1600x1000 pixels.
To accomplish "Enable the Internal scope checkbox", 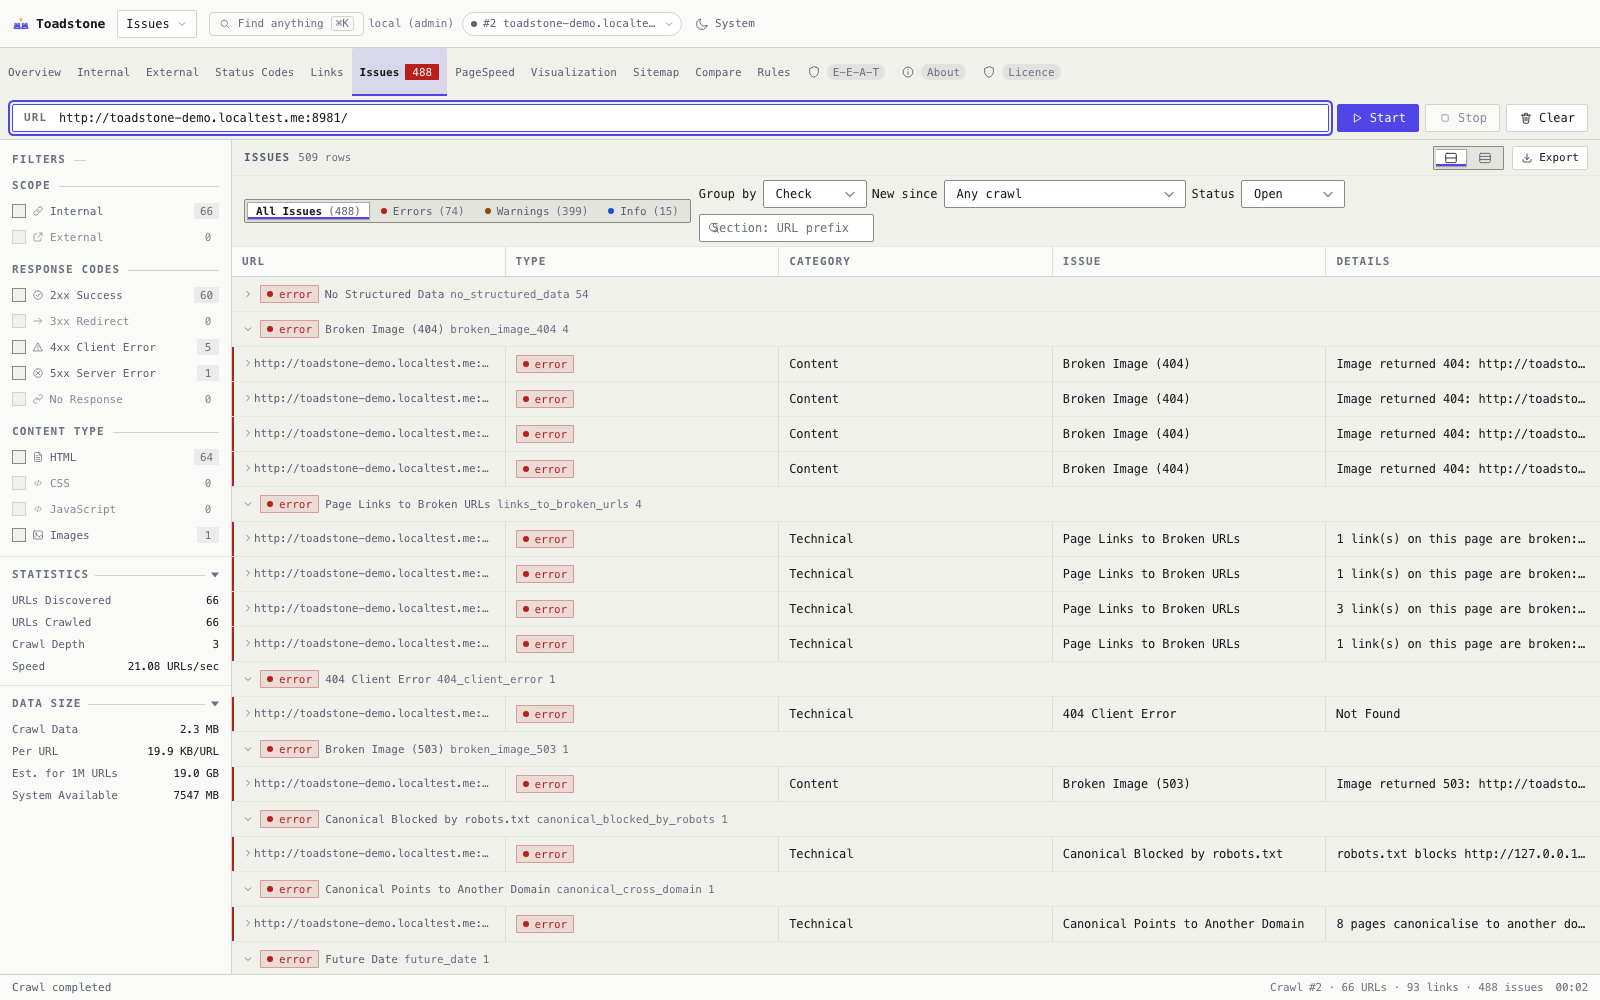I will 19,211.
